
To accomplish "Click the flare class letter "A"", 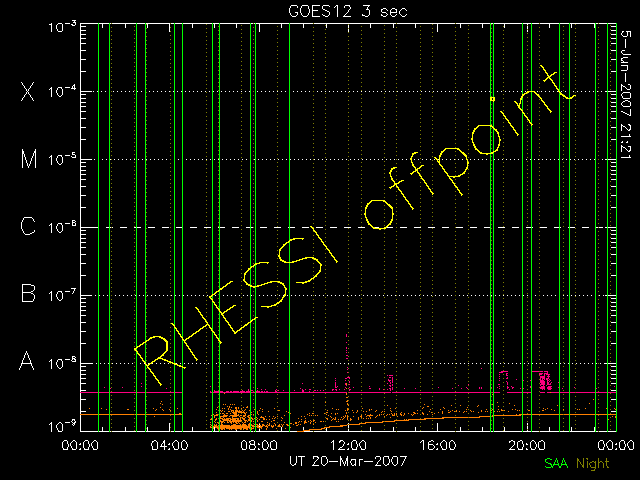I will point(27,361).
